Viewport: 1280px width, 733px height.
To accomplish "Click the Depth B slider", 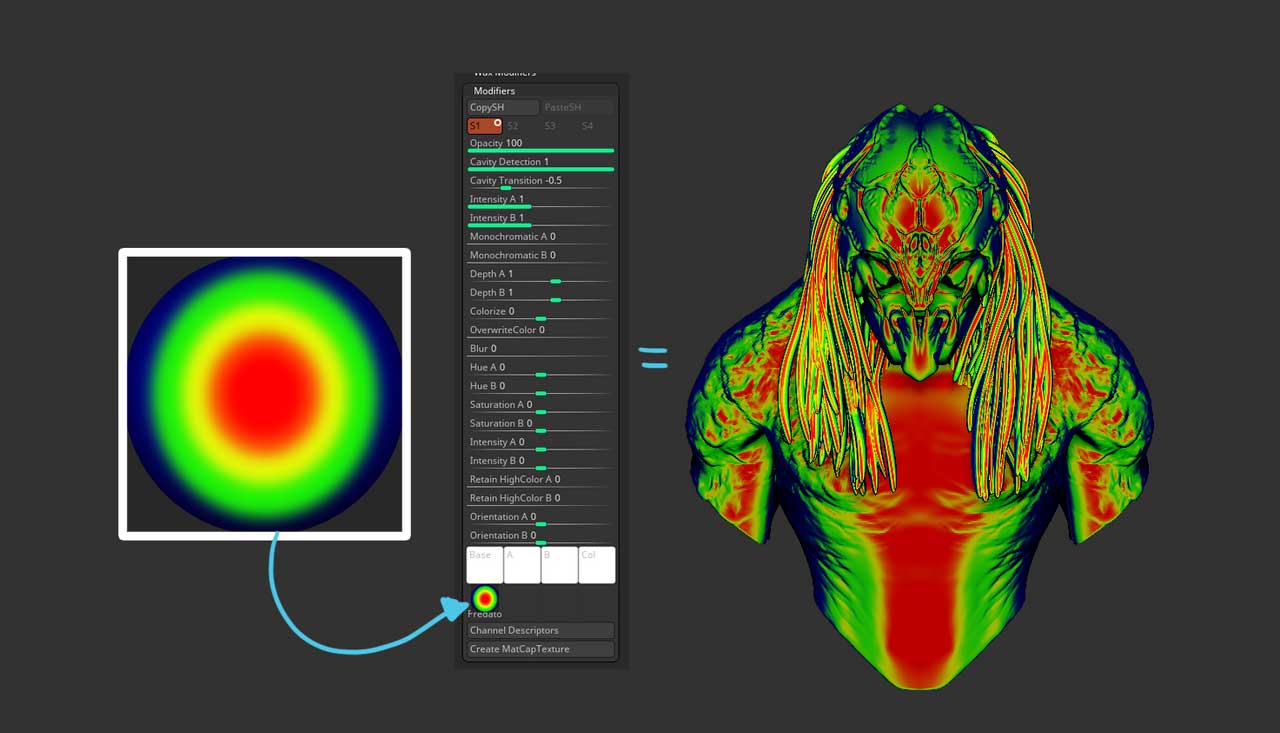I will pos(541,294).
